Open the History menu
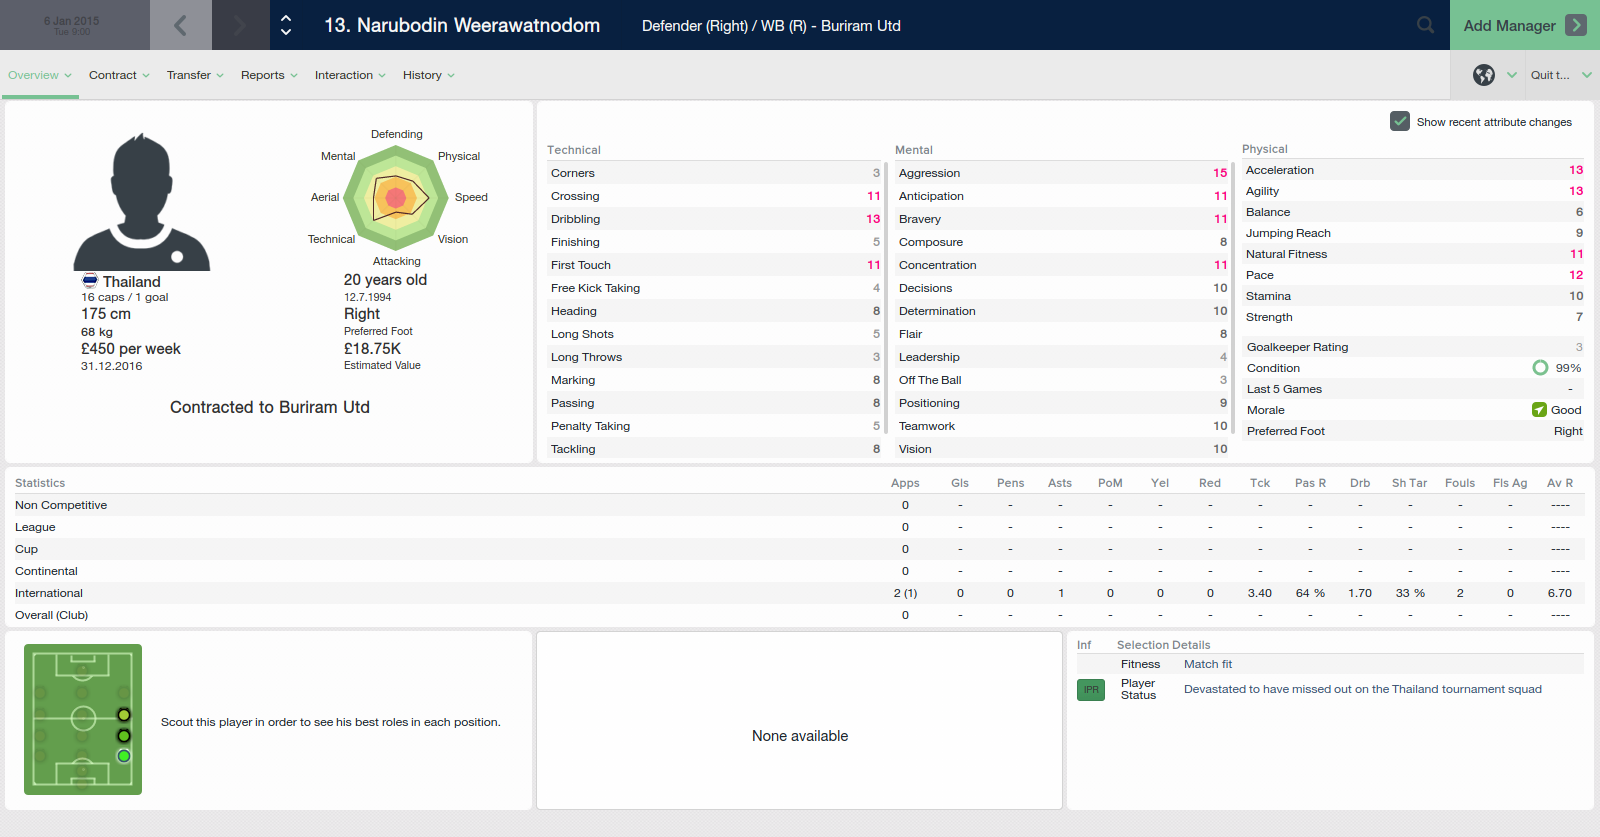1600x837 pixels. click(428, 75)
